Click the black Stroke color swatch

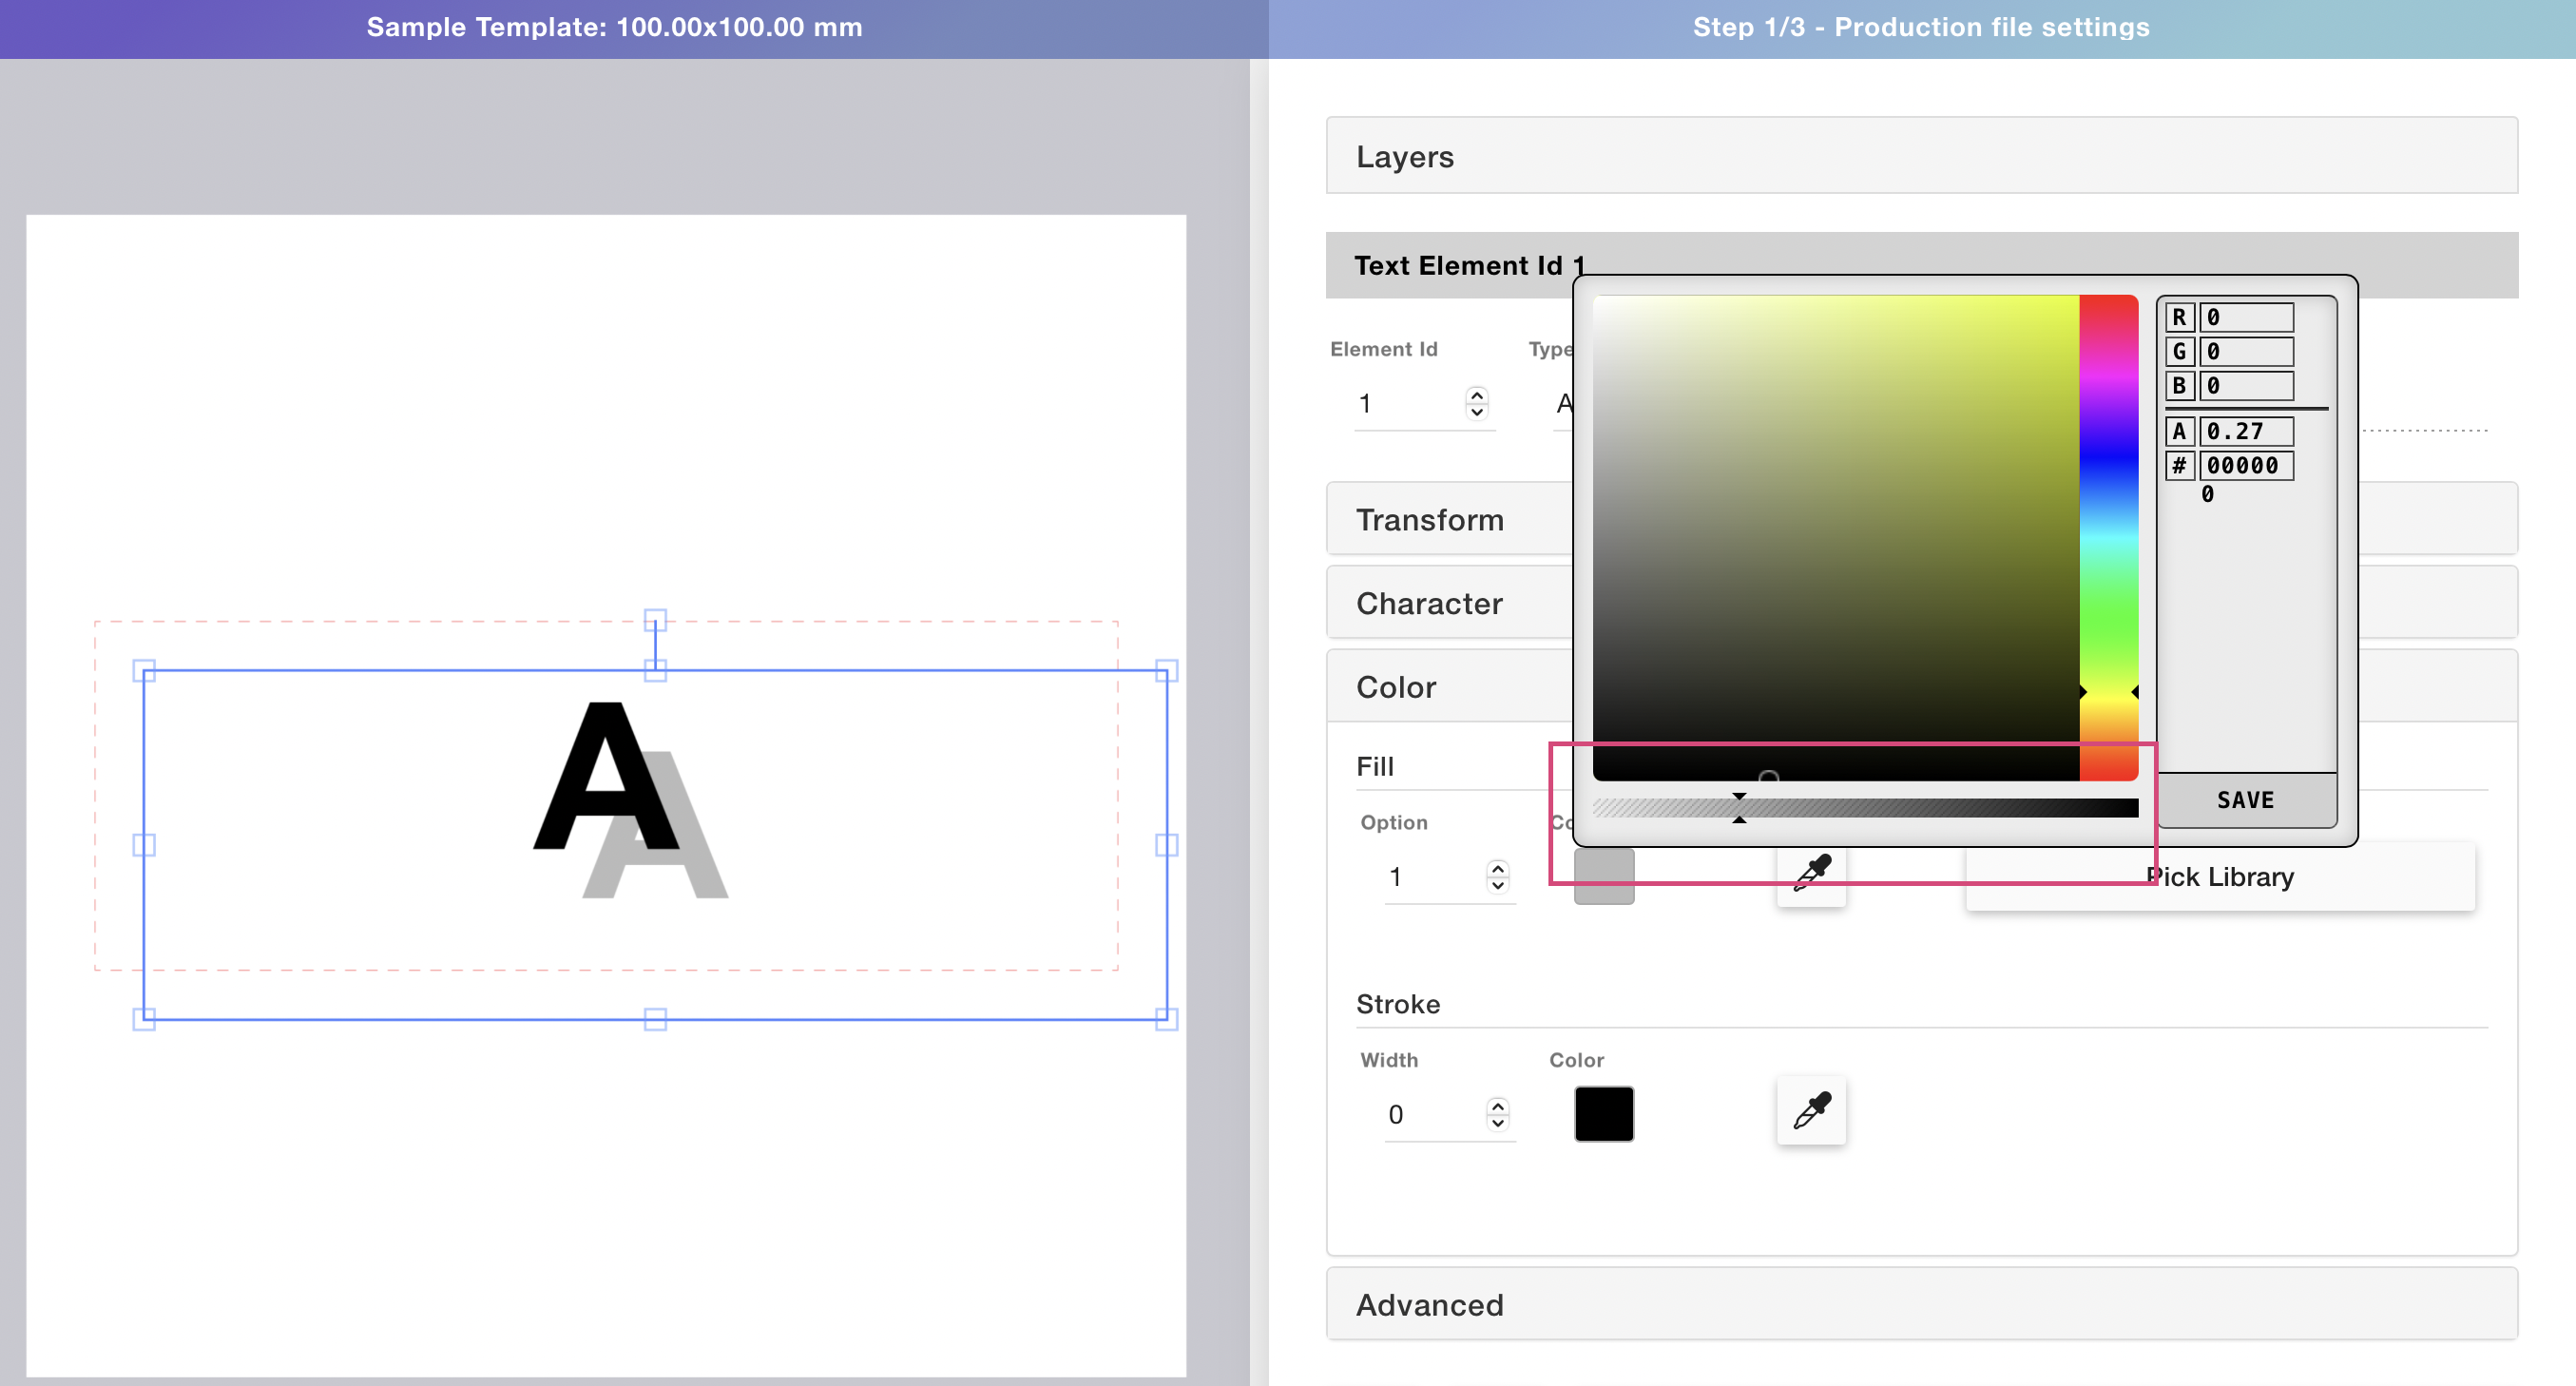(x=1603, y=1113)
